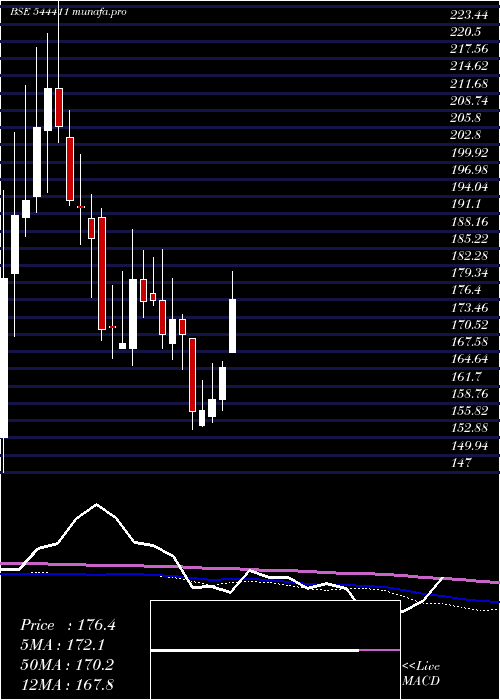
Task: Click the 12MA : 167.8 readout
Action: pyautogui.click(x=67, y=684)
